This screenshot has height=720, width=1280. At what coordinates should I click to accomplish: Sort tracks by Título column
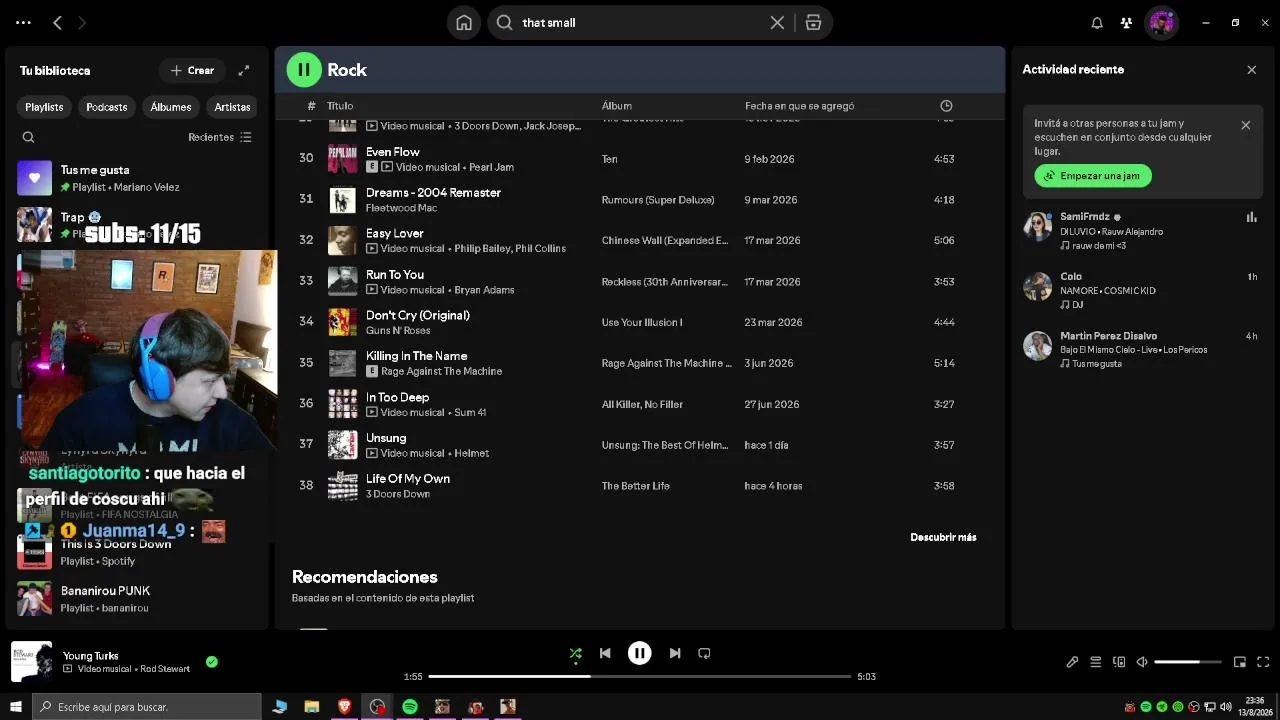point(340,106)
